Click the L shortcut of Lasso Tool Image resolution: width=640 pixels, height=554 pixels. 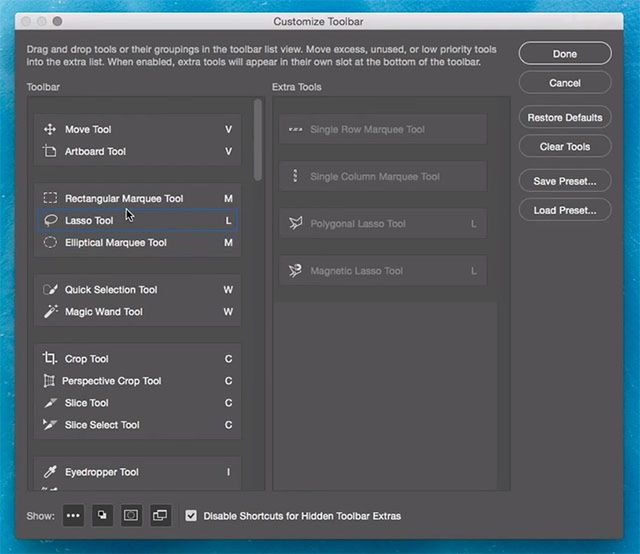(229, 220)
